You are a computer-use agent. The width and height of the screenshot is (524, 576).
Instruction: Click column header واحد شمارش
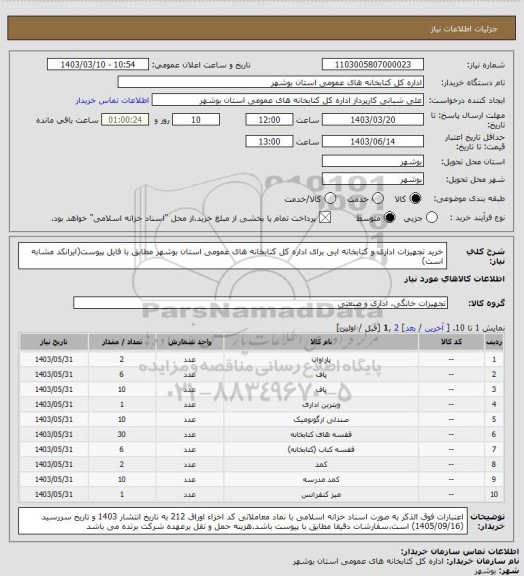(x=190, y=342)
